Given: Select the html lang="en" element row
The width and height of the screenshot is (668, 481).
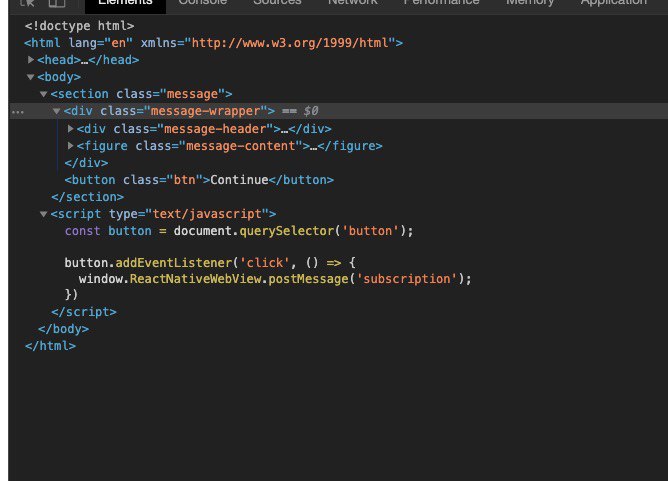Looking at the screenshot, I should point(213,43).
